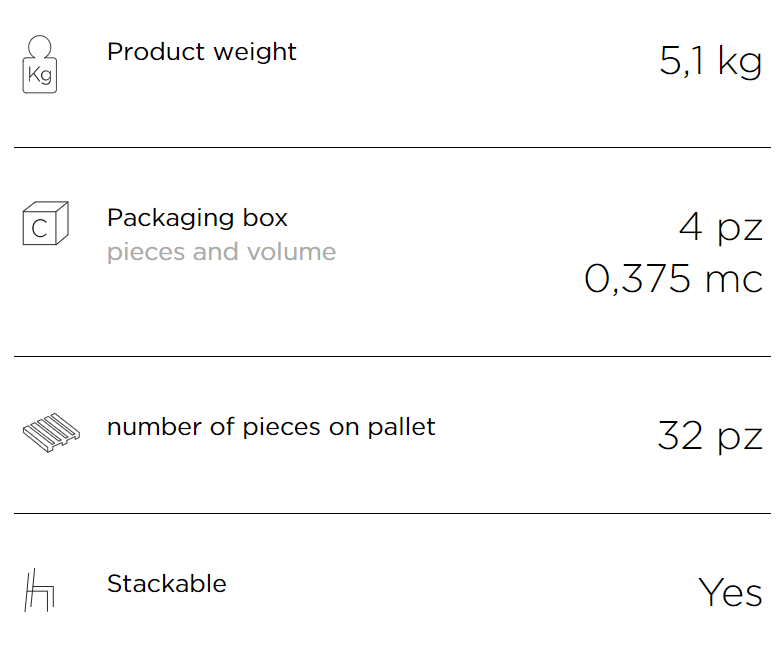The width and height of the screenshot is (784, 663).
Task: Select the 0,375 mc volume value
Action: (x=674, y=278)
